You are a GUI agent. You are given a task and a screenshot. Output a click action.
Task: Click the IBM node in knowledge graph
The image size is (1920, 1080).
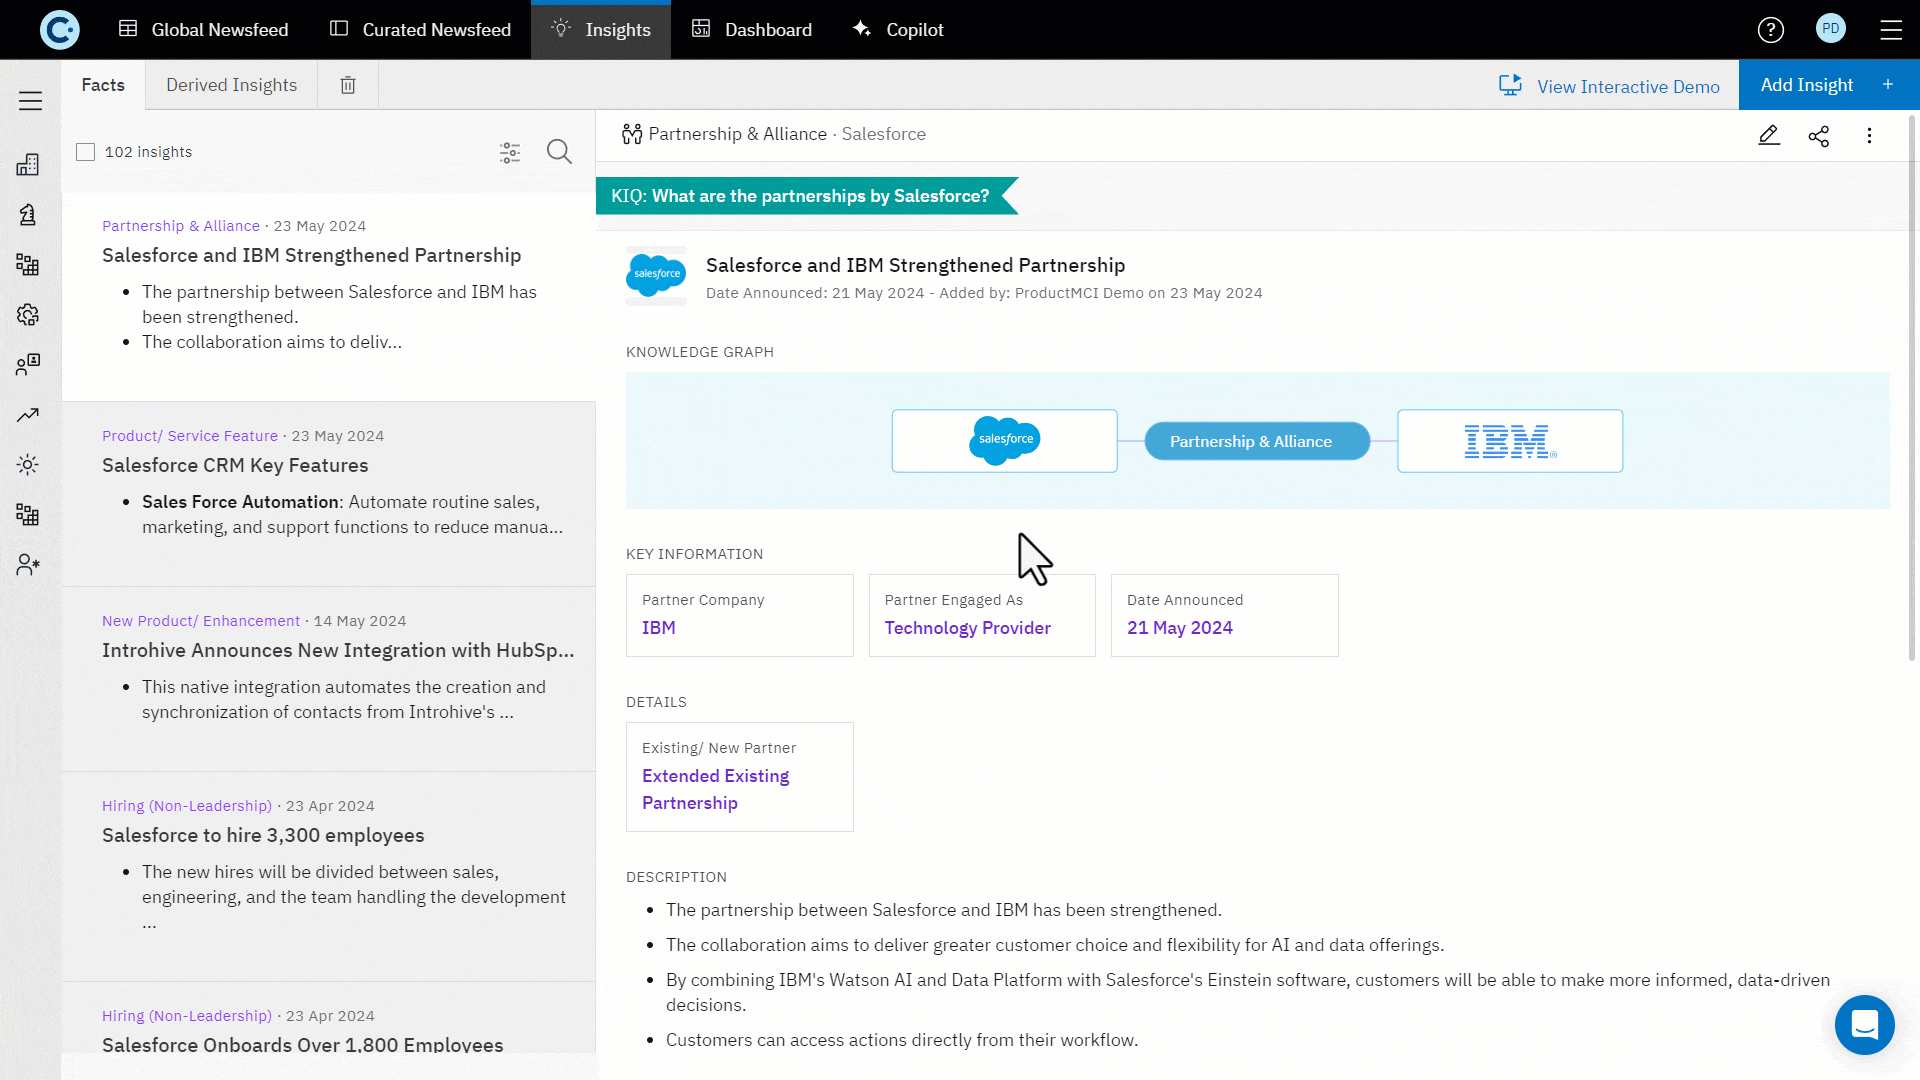[1510, 441]
